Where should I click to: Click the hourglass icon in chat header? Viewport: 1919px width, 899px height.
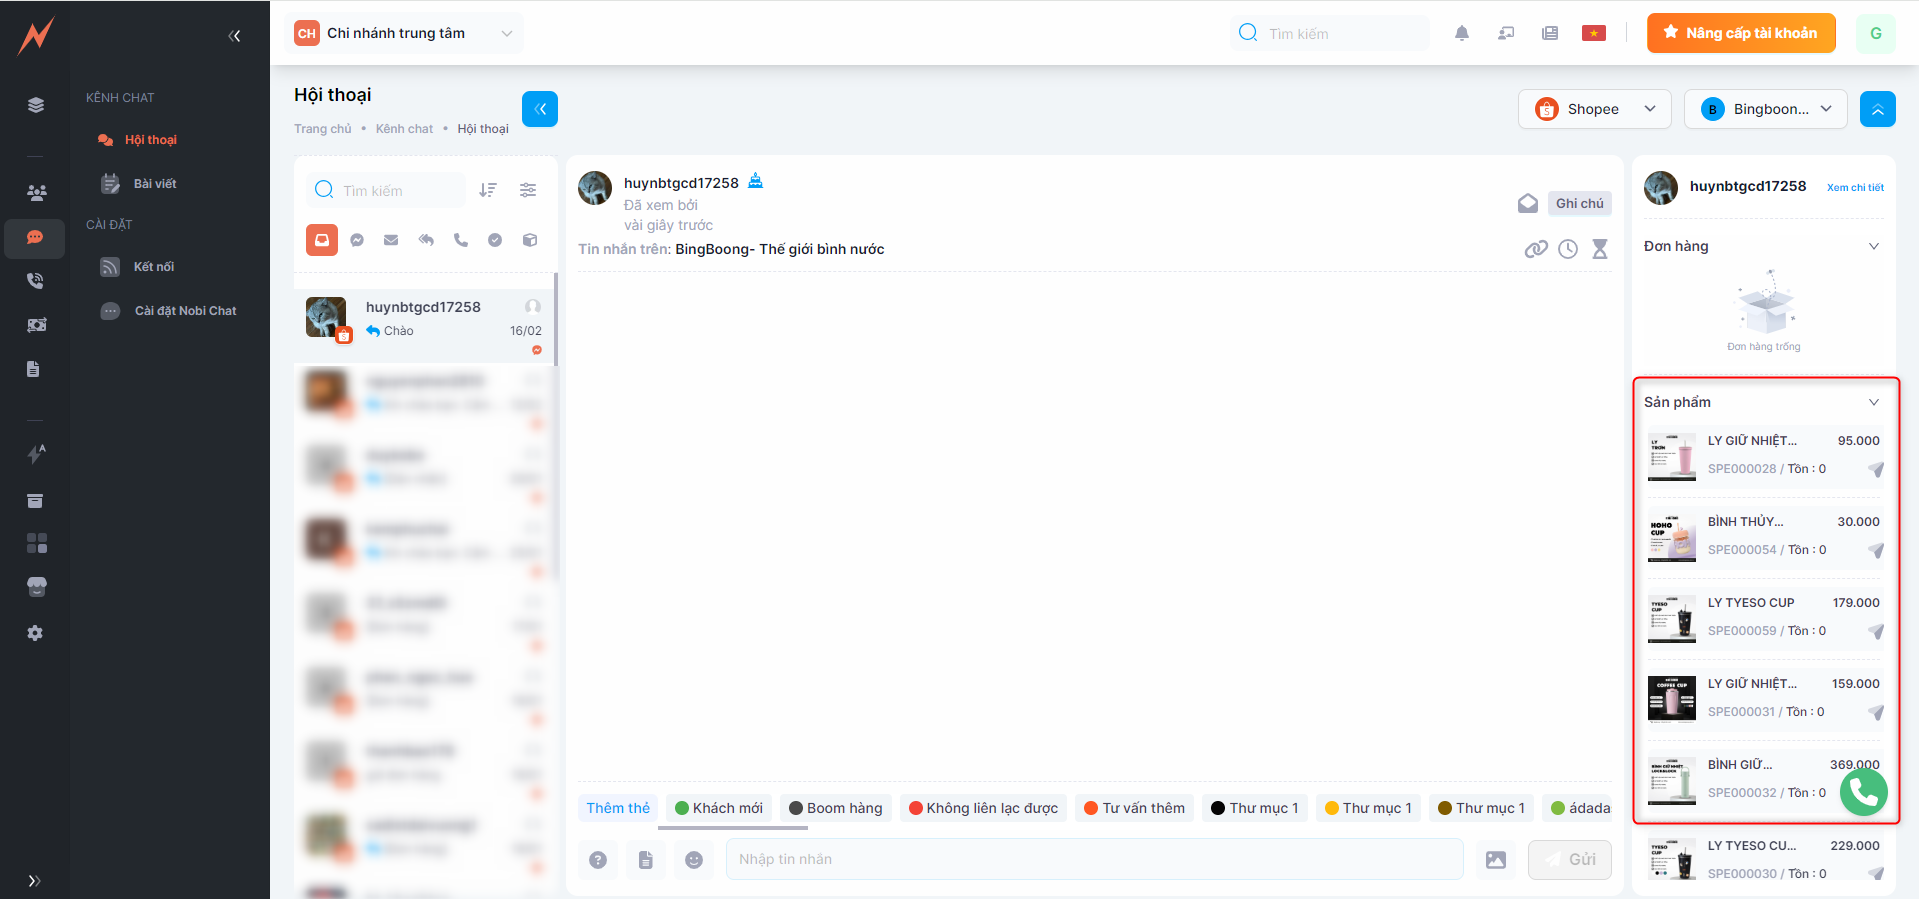(1600, 249)
